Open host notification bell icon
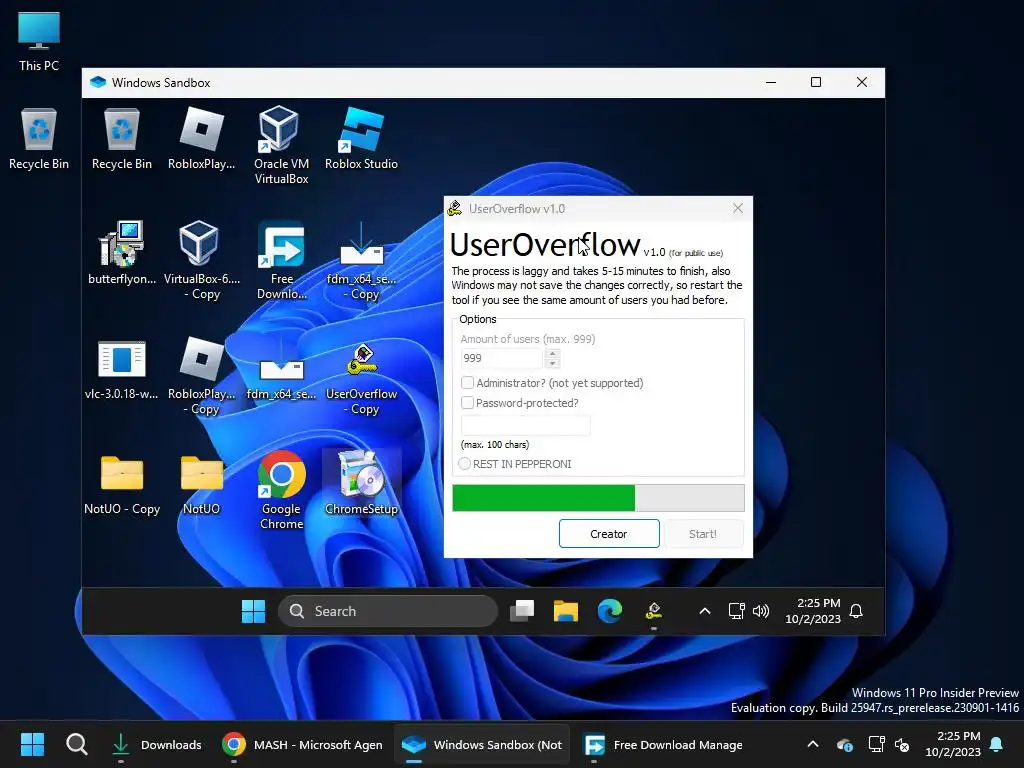The height and width of the screenshot is (768, 1024). (997, 744)
